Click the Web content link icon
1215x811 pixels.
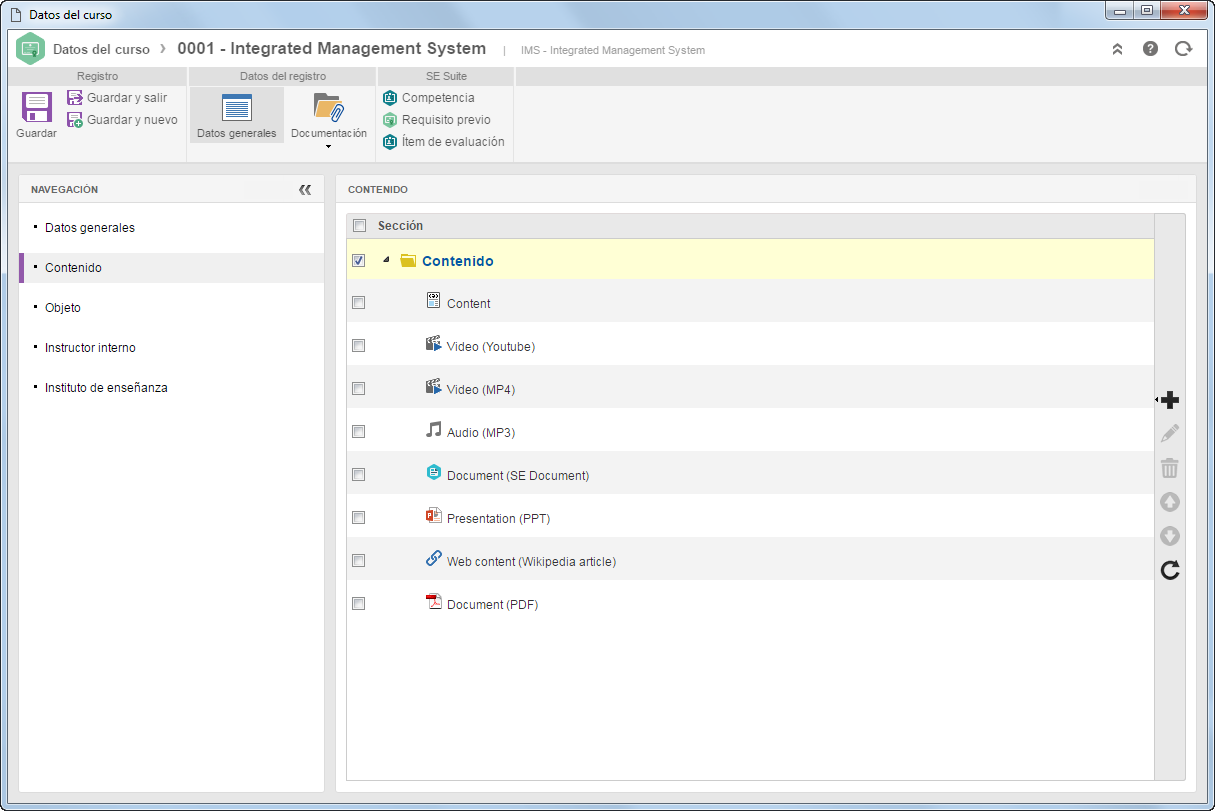coord(433,559)
